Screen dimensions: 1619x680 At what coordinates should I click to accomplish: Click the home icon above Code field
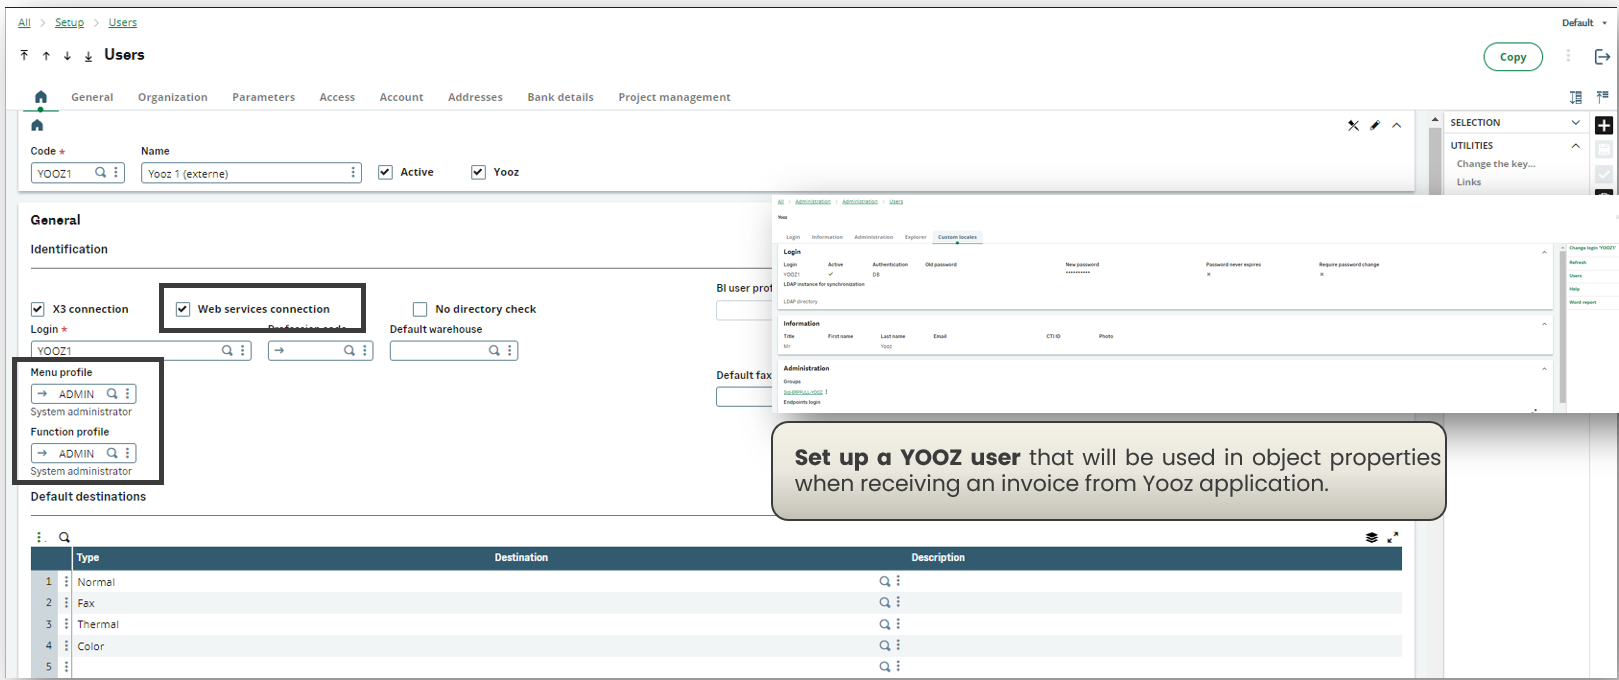click(37, 125)
